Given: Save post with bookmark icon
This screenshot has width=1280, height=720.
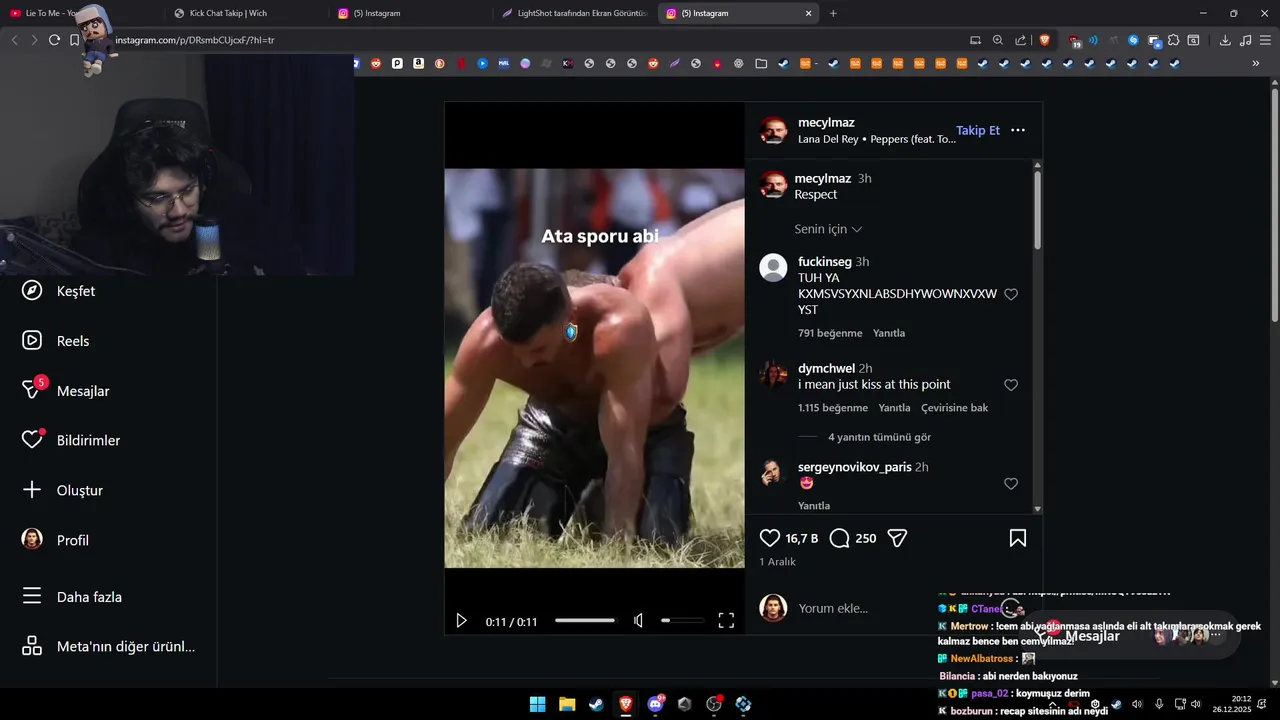Looking at the screenshot, I should pos(1018,538).
